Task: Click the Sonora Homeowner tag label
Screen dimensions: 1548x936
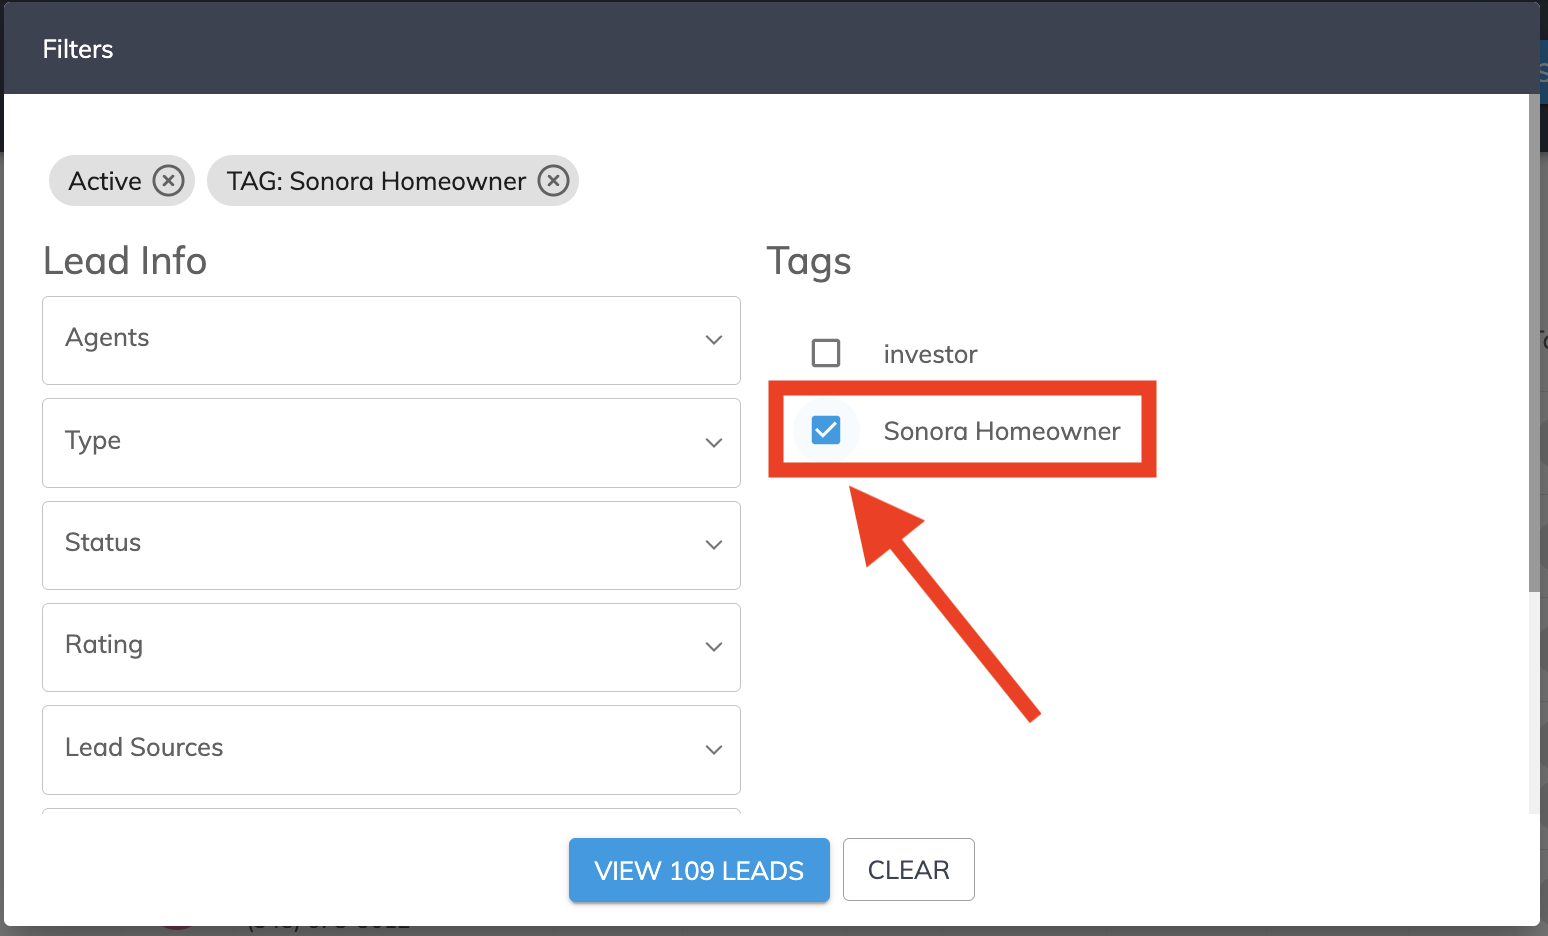Action: pyautogui.click(x=1001, y=431)
